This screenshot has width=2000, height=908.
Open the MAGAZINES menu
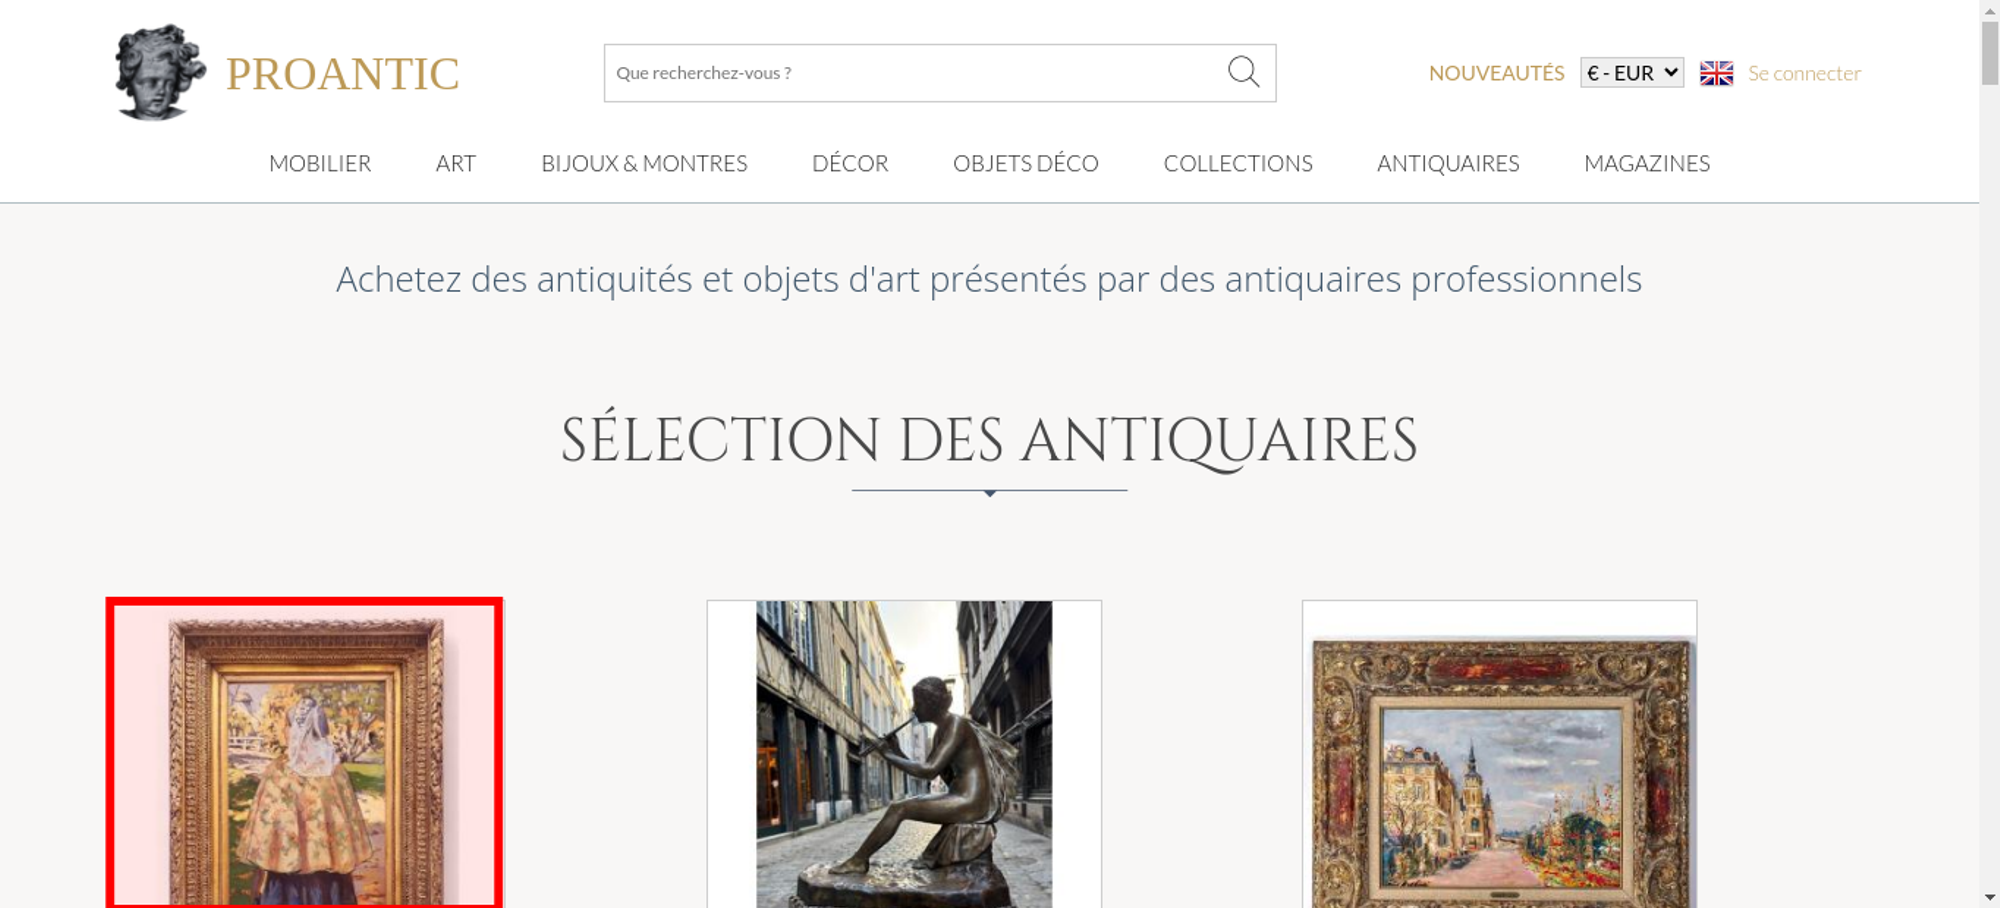pos(1646,163)
